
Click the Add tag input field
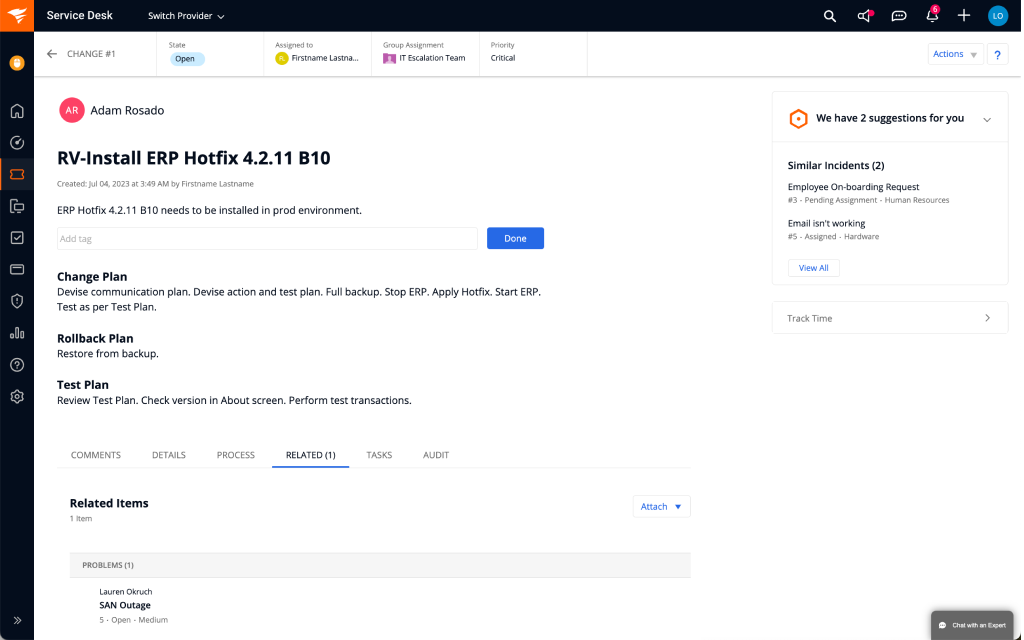click(x=267, y=238)
